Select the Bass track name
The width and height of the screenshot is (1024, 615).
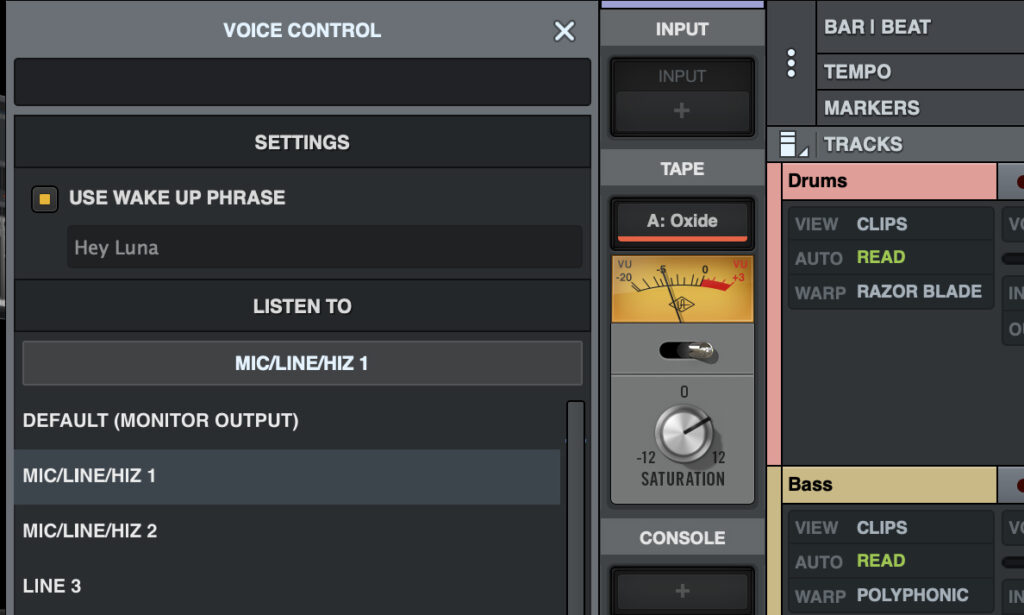point(889,485)
